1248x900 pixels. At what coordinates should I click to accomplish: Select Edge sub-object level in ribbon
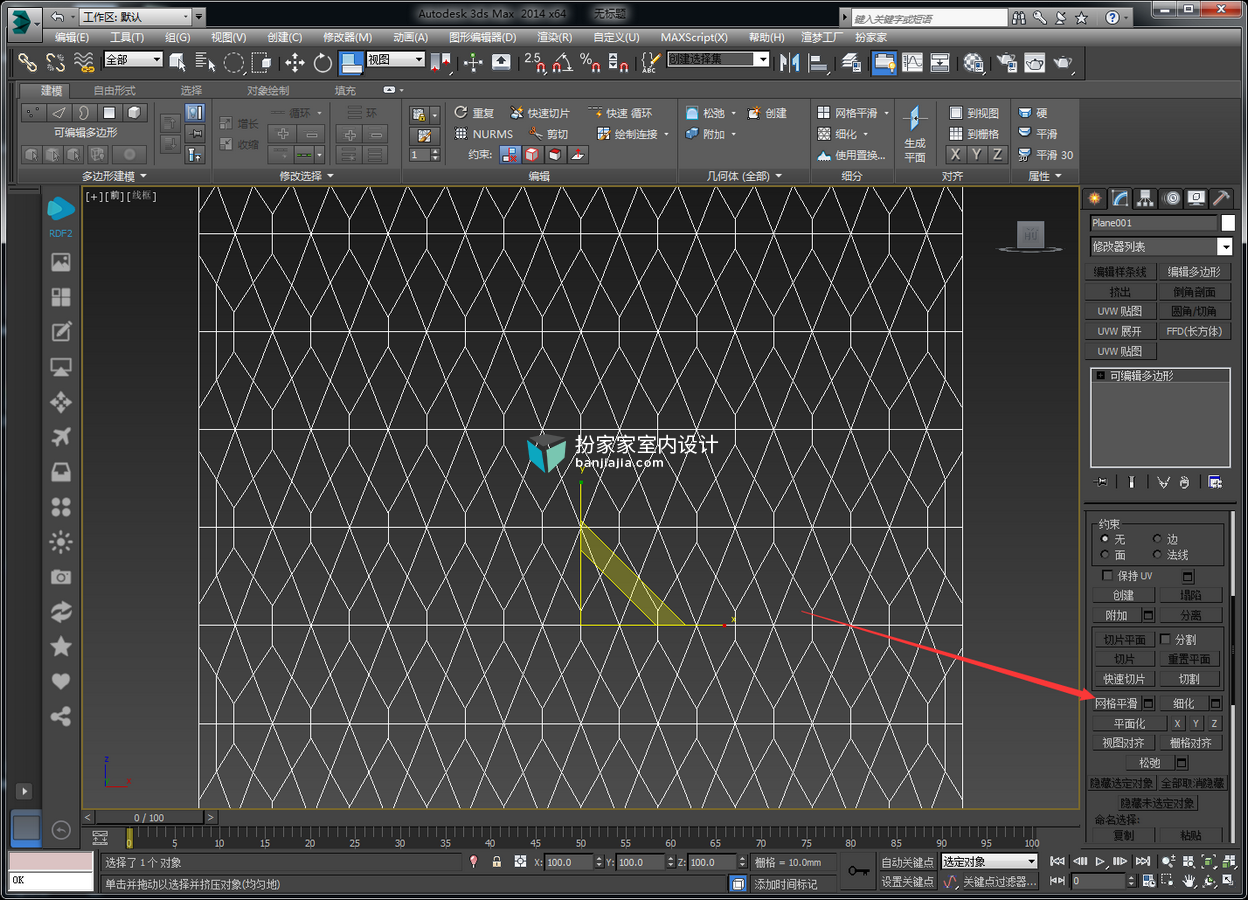(x=59, y=112)
